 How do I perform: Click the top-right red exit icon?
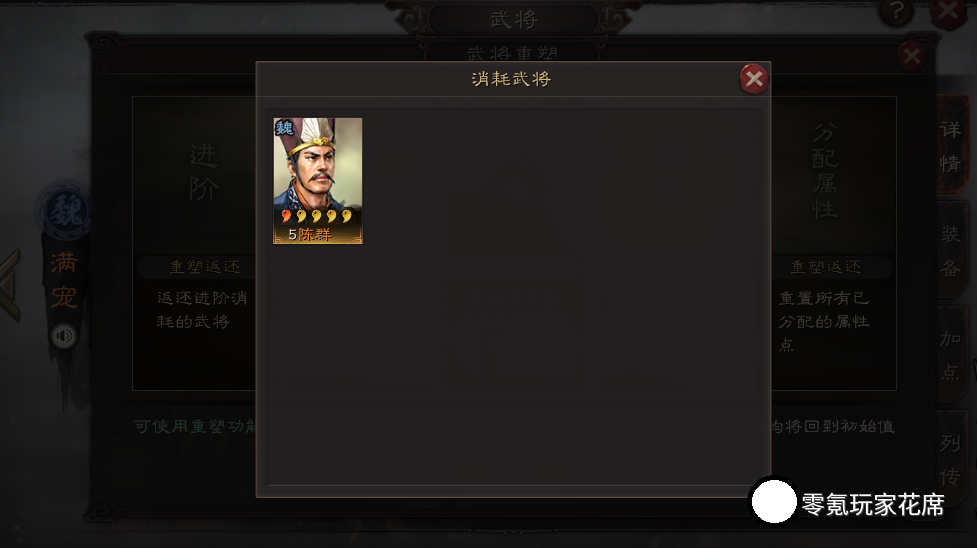(x=948, y=12)
